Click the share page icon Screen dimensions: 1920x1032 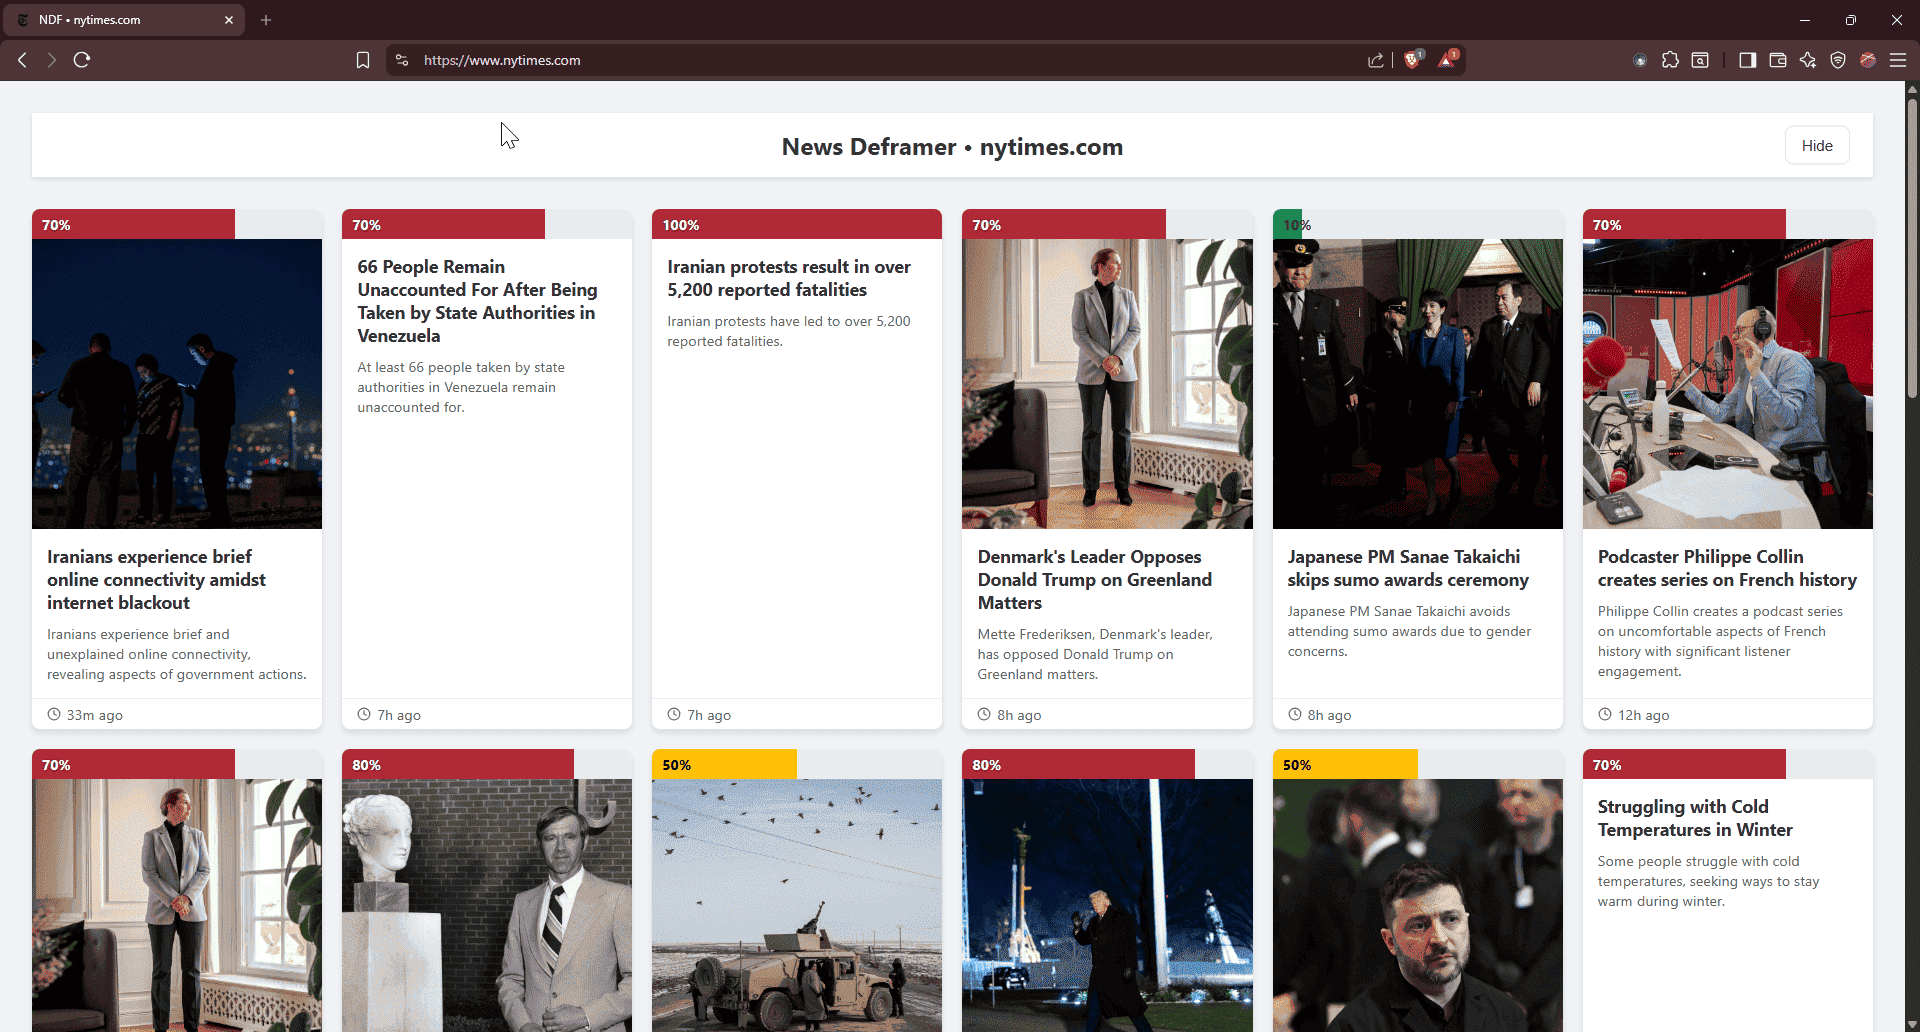[1376, 60]
